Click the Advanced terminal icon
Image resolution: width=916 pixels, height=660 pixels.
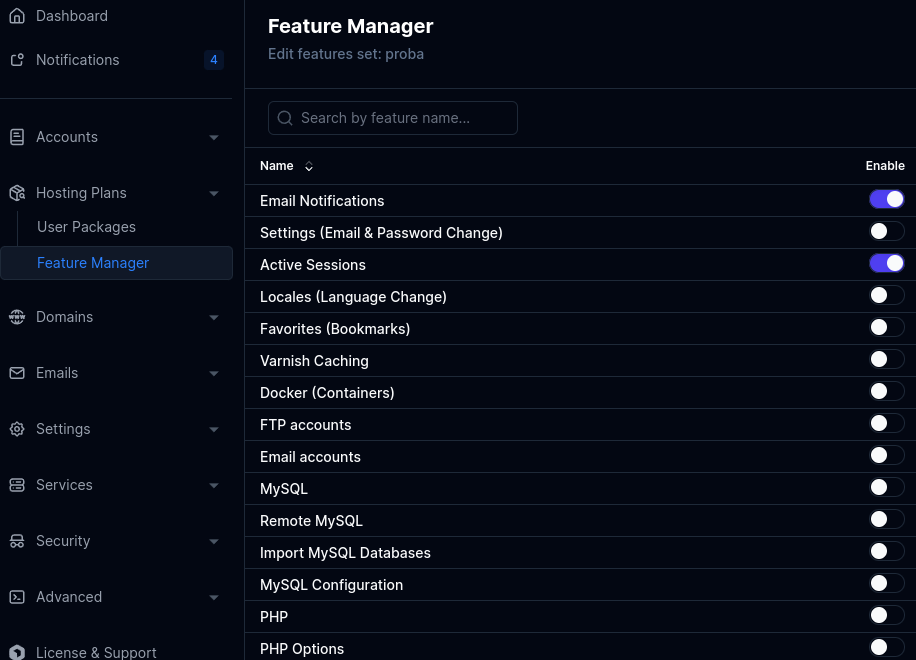17,597
